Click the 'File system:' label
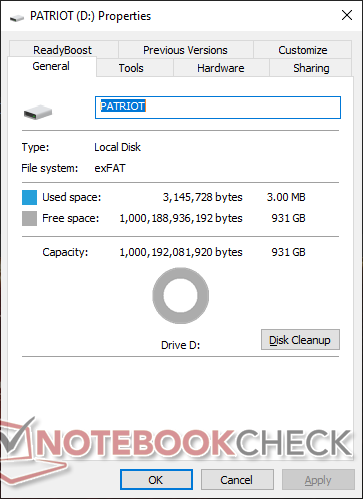The image size is (363, 499). (x=50, y=168)
